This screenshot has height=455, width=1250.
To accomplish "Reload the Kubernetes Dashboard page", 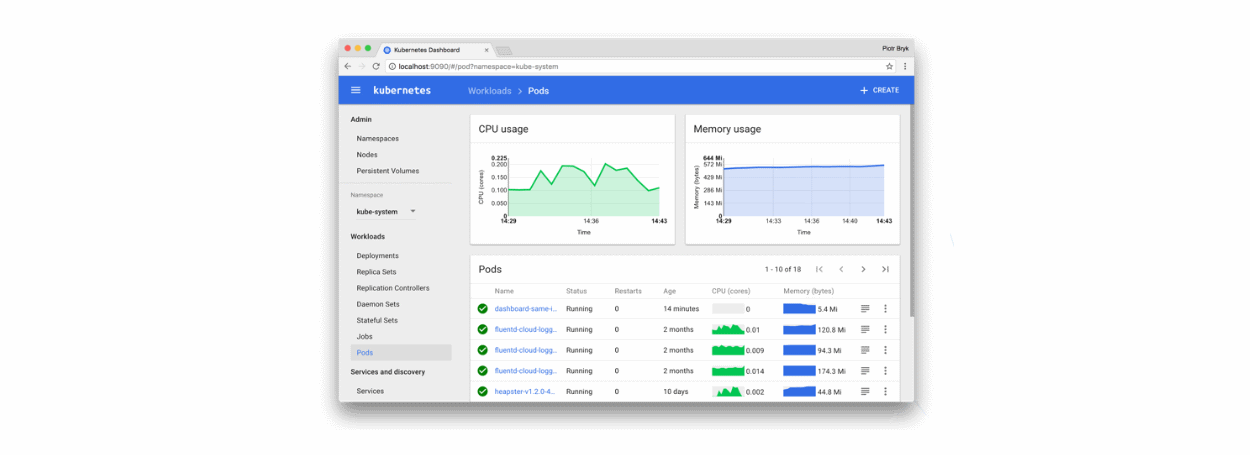I will click(376, 66).
